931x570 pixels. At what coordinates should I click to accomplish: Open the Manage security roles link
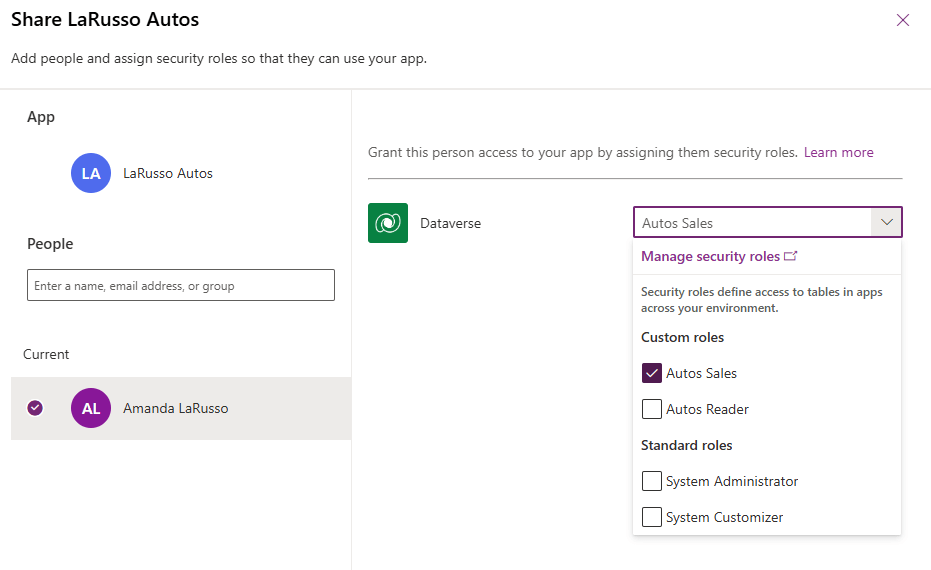[x=710, y=256]
